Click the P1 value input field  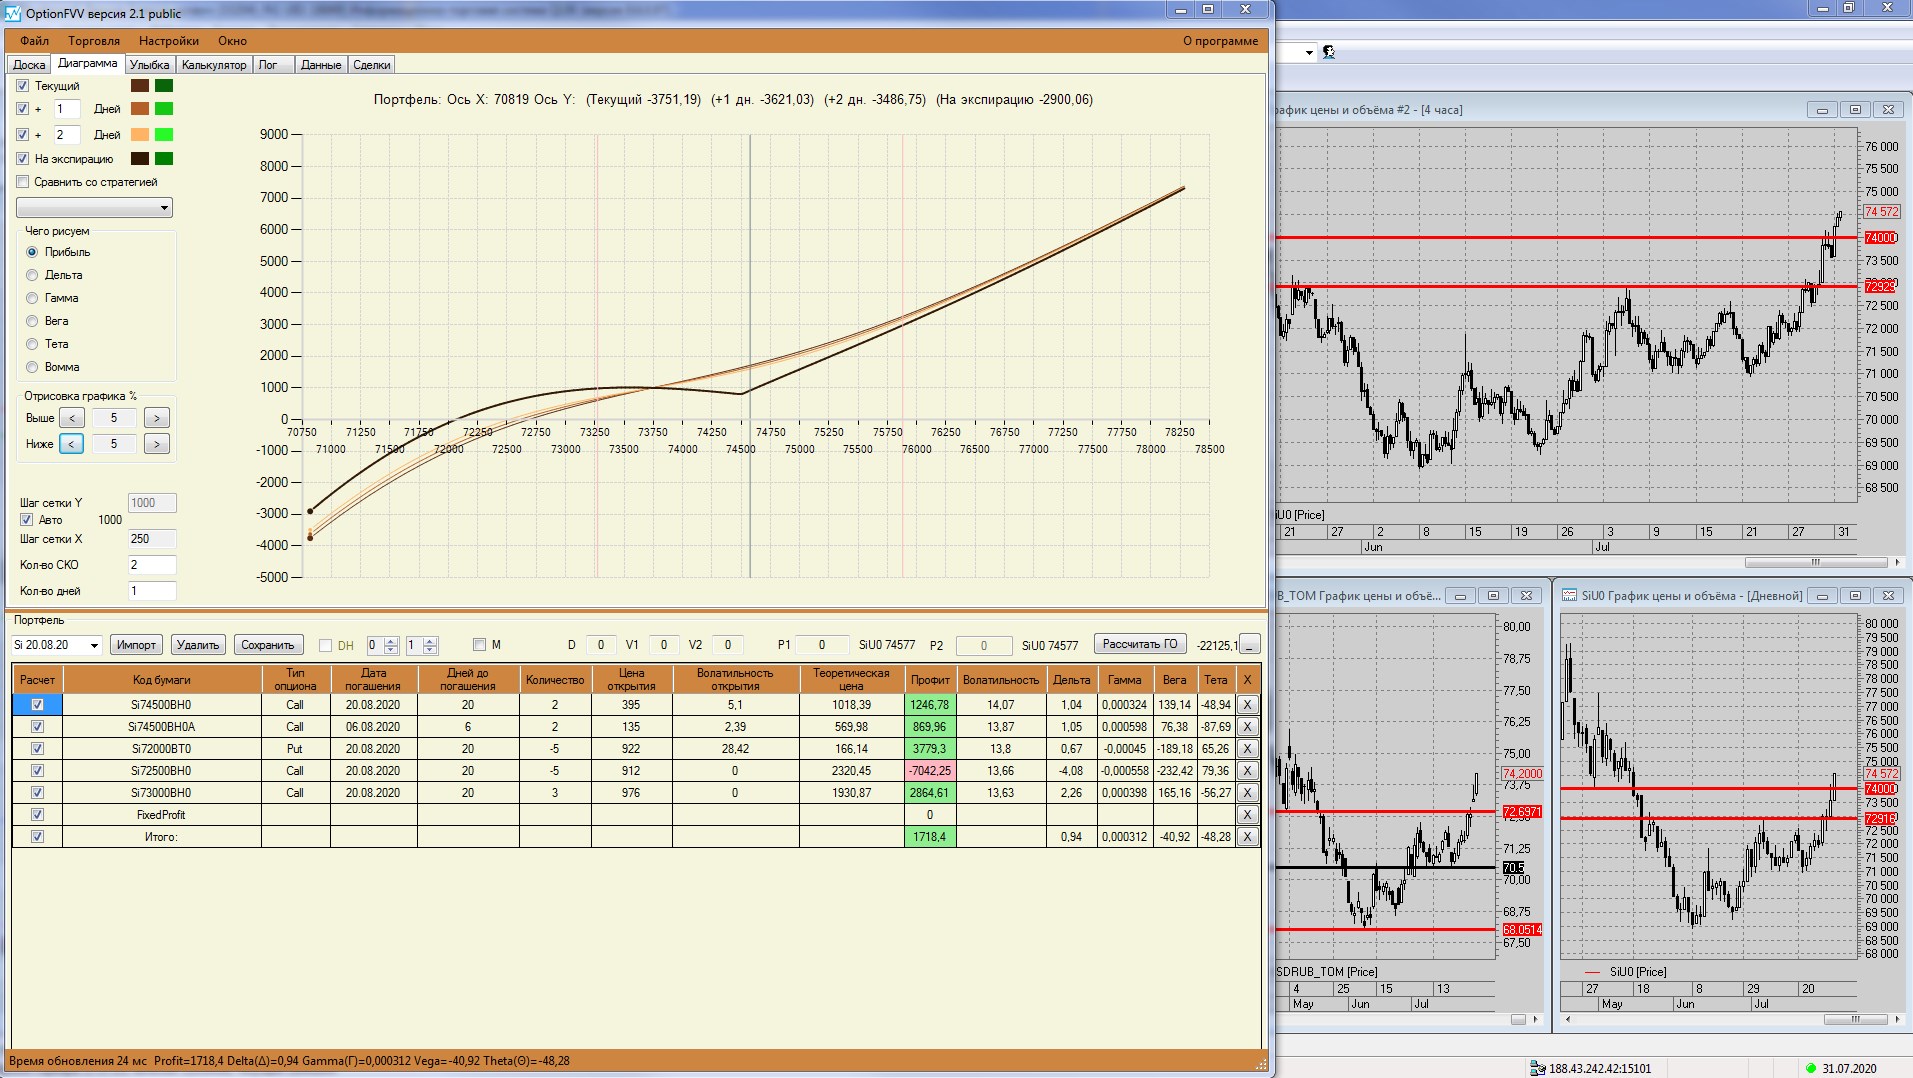[822, 645]
